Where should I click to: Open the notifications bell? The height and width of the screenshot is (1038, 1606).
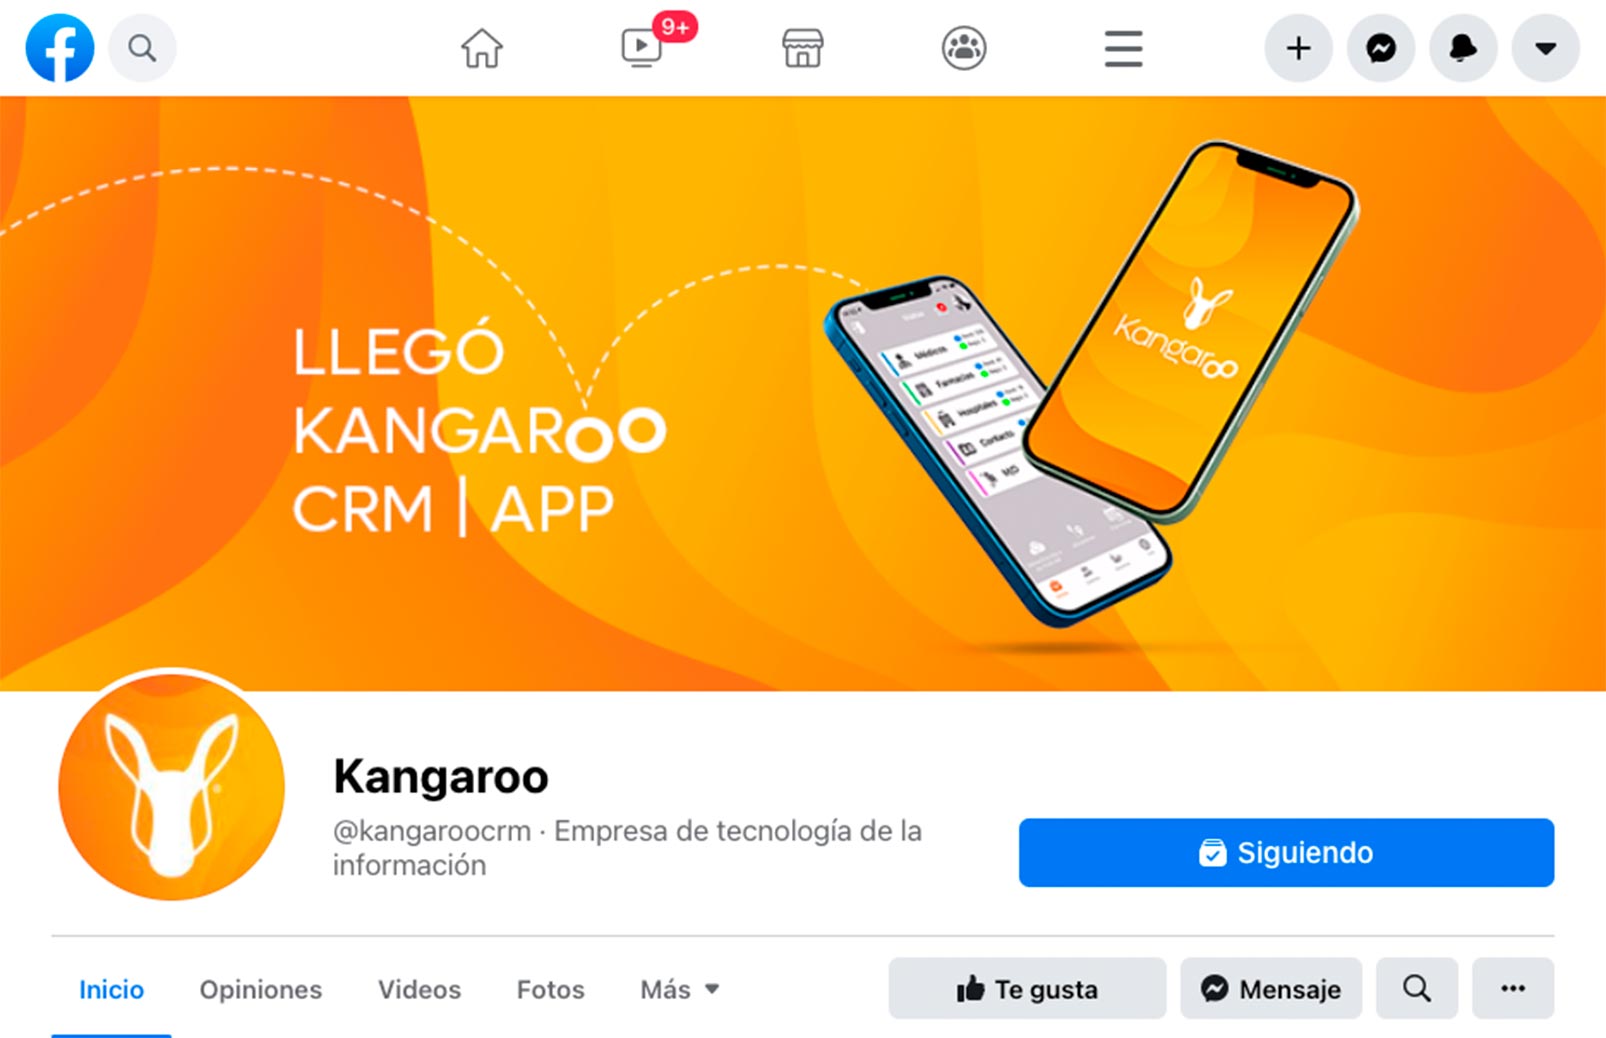pos(1463,48)
